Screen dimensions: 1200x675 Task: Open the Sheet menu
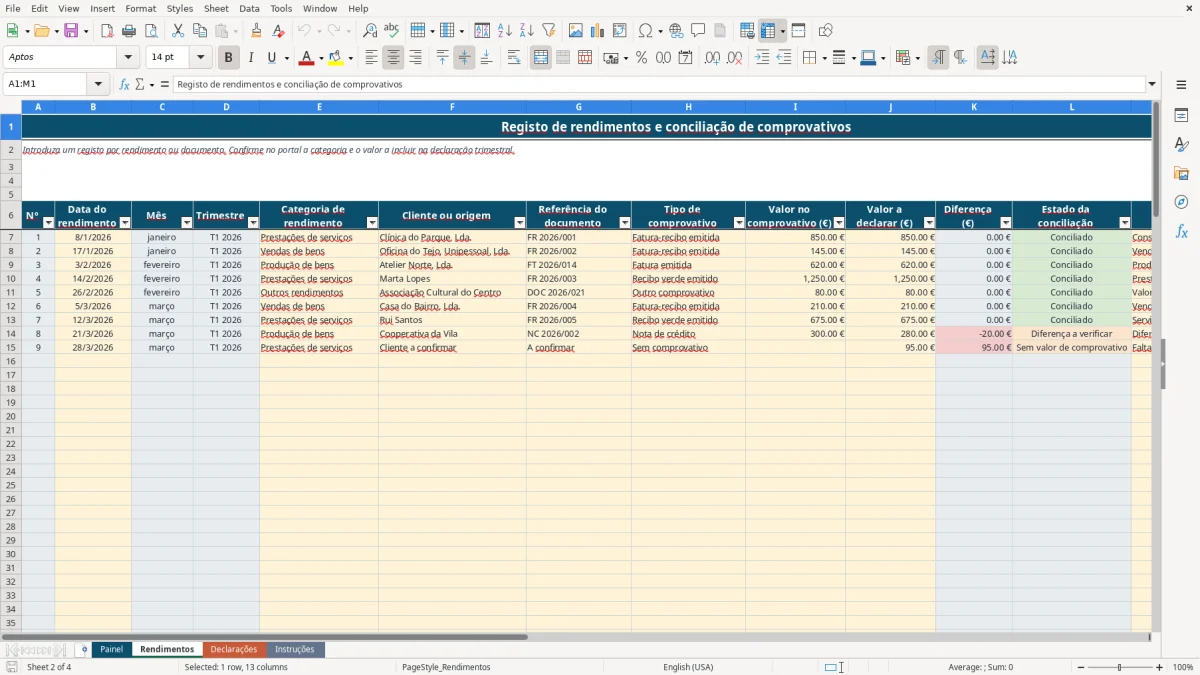(x=216, y=8)
